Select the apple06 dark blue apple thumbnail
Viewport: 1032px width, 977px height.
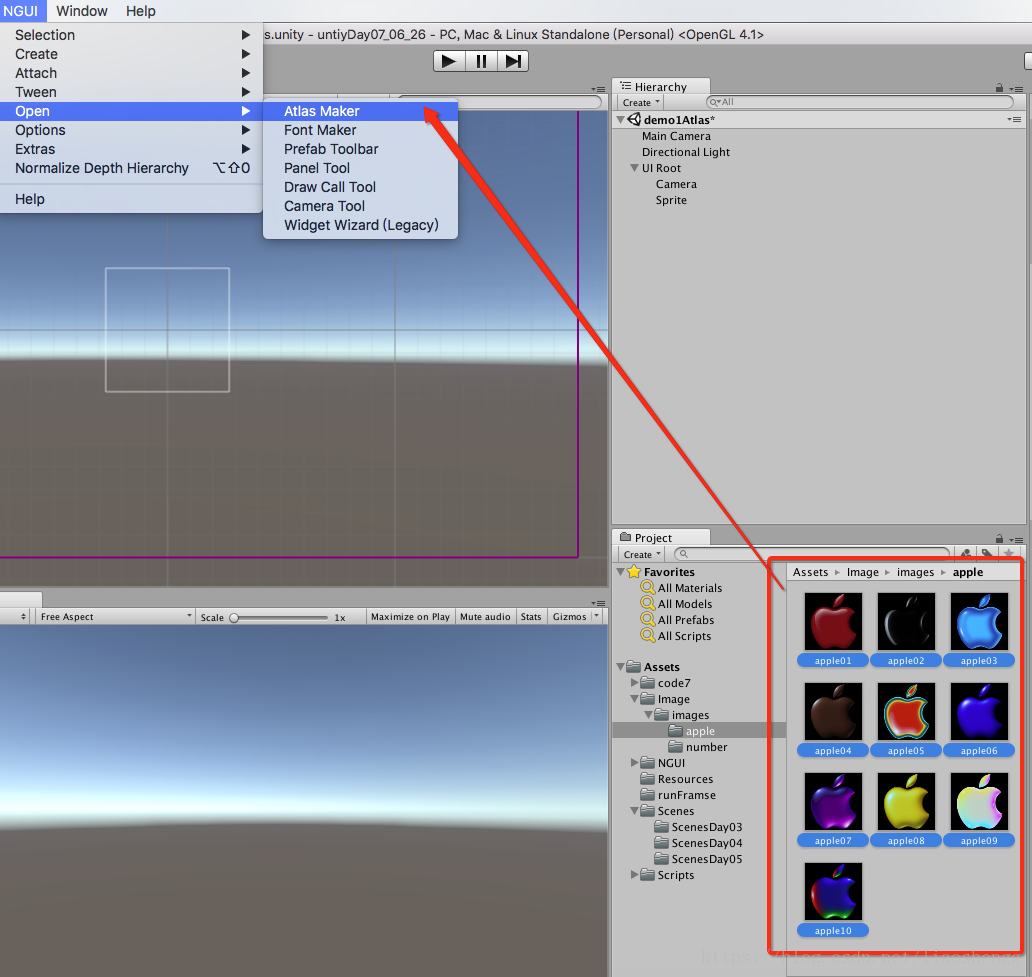click(979, 712)
